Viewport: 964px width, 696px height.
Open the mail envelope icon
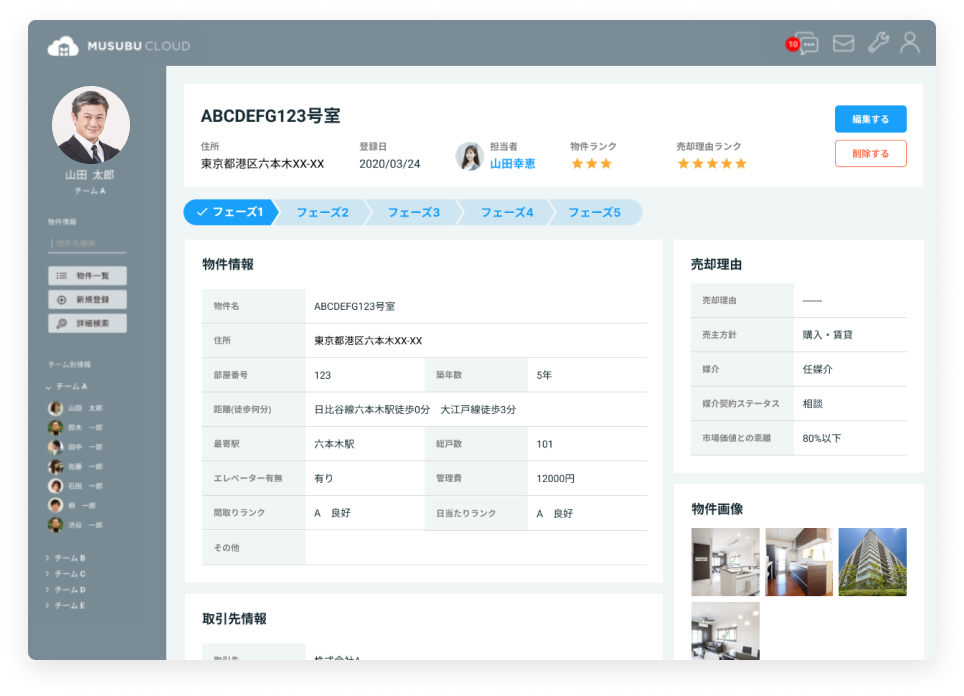pos(843,44)
